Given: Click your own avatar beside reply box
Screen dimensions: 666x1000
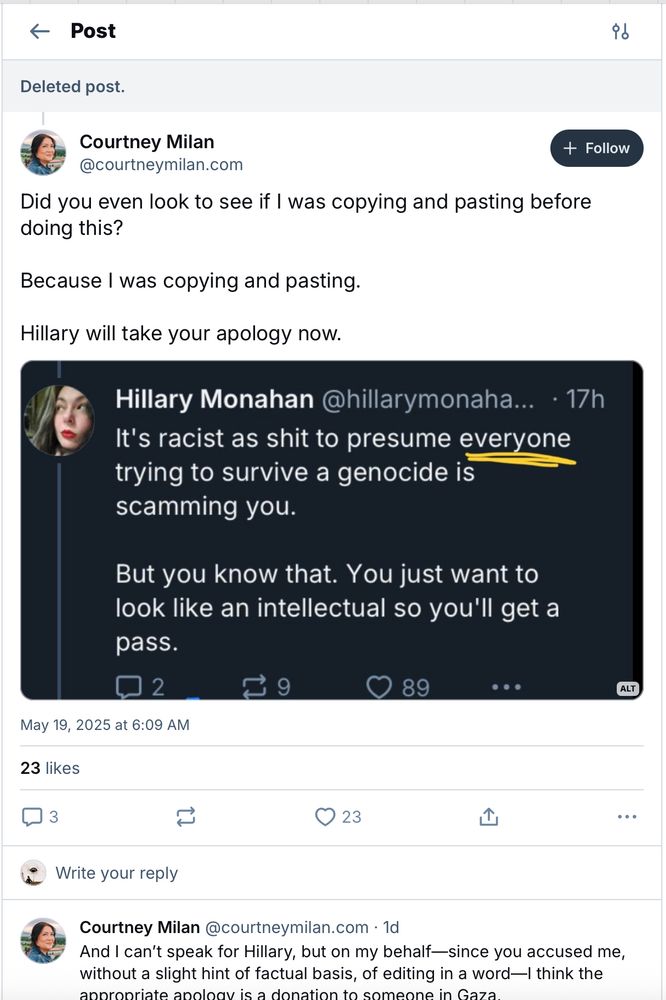Looking at the screenshot, I should (x=33, y=873).
